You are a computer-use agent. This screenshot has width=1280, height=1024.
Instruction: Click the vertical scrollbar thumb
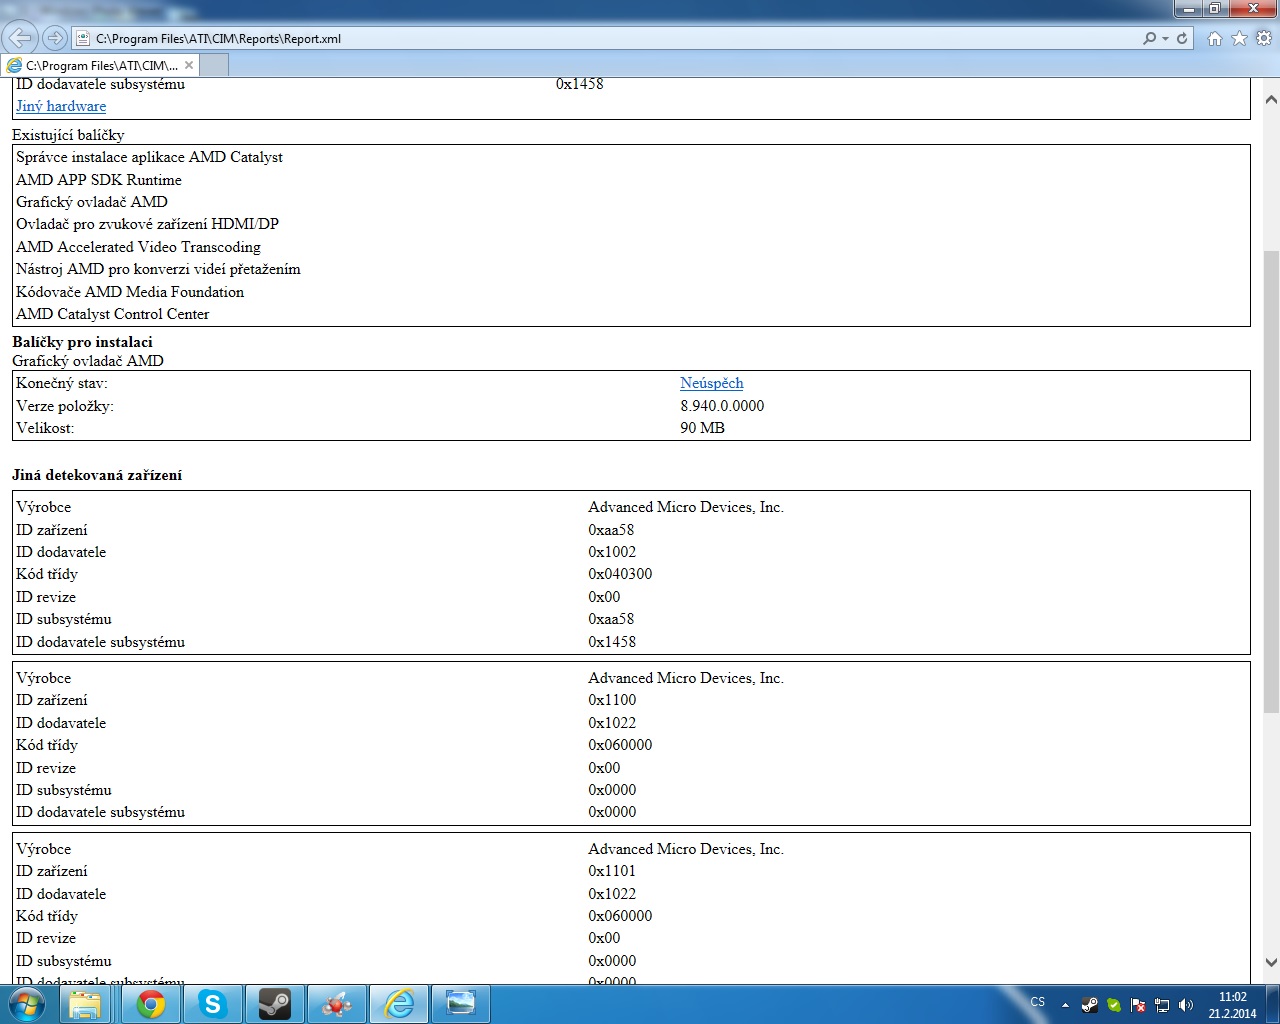click(x=1271, y=480)
